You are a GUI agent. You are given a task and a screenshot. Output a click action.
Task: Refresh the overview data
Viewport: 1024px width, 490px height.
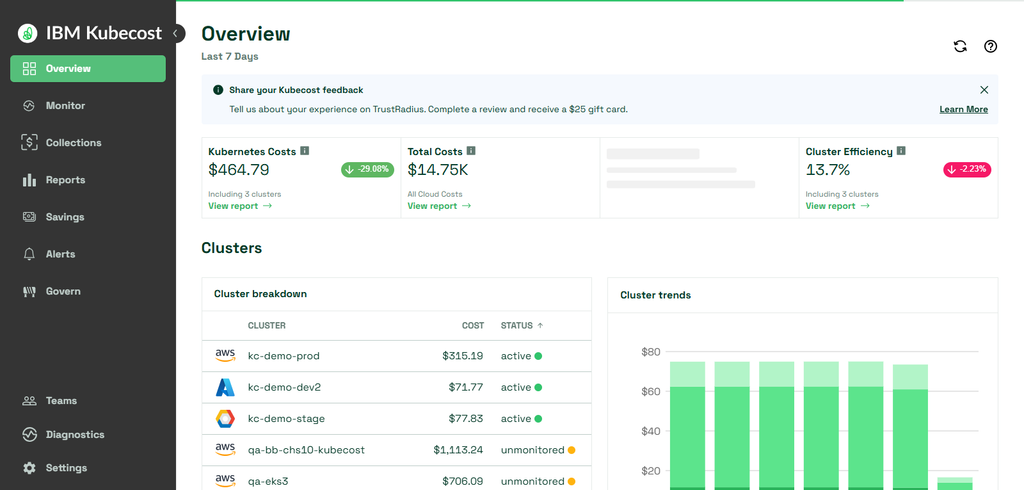click(x=960, y=46)
